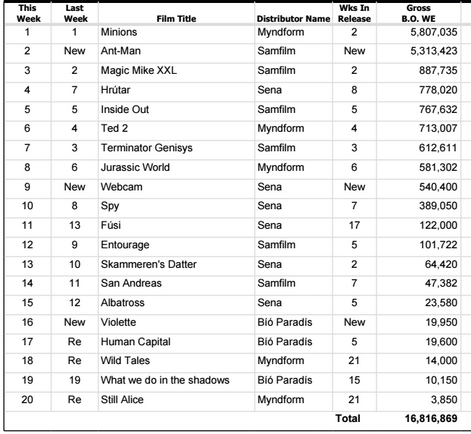Click the Ant-Man film title
This screenshot has width=471, height=434.
click(x=121, y=51)
